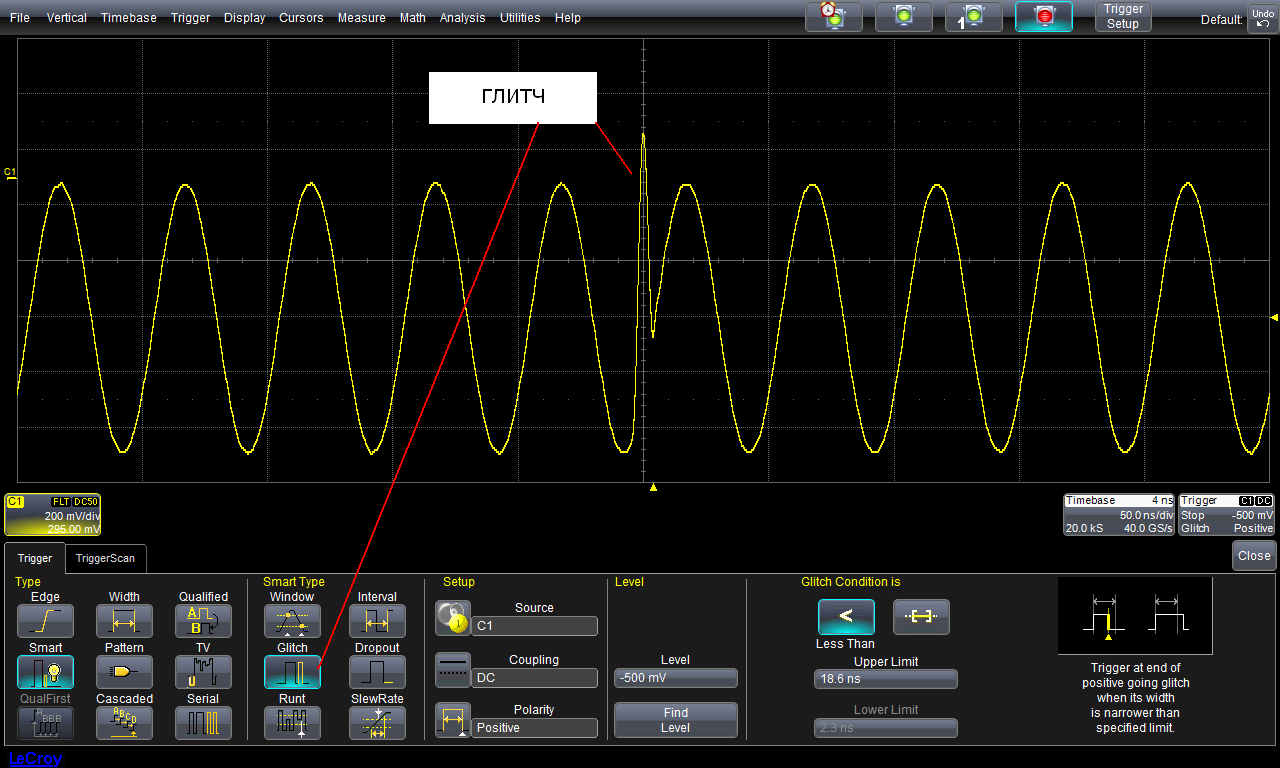Open the Source selection field showing C1
The width and height of the screenshot is (1280, 768).
click(x=534, y=626)
